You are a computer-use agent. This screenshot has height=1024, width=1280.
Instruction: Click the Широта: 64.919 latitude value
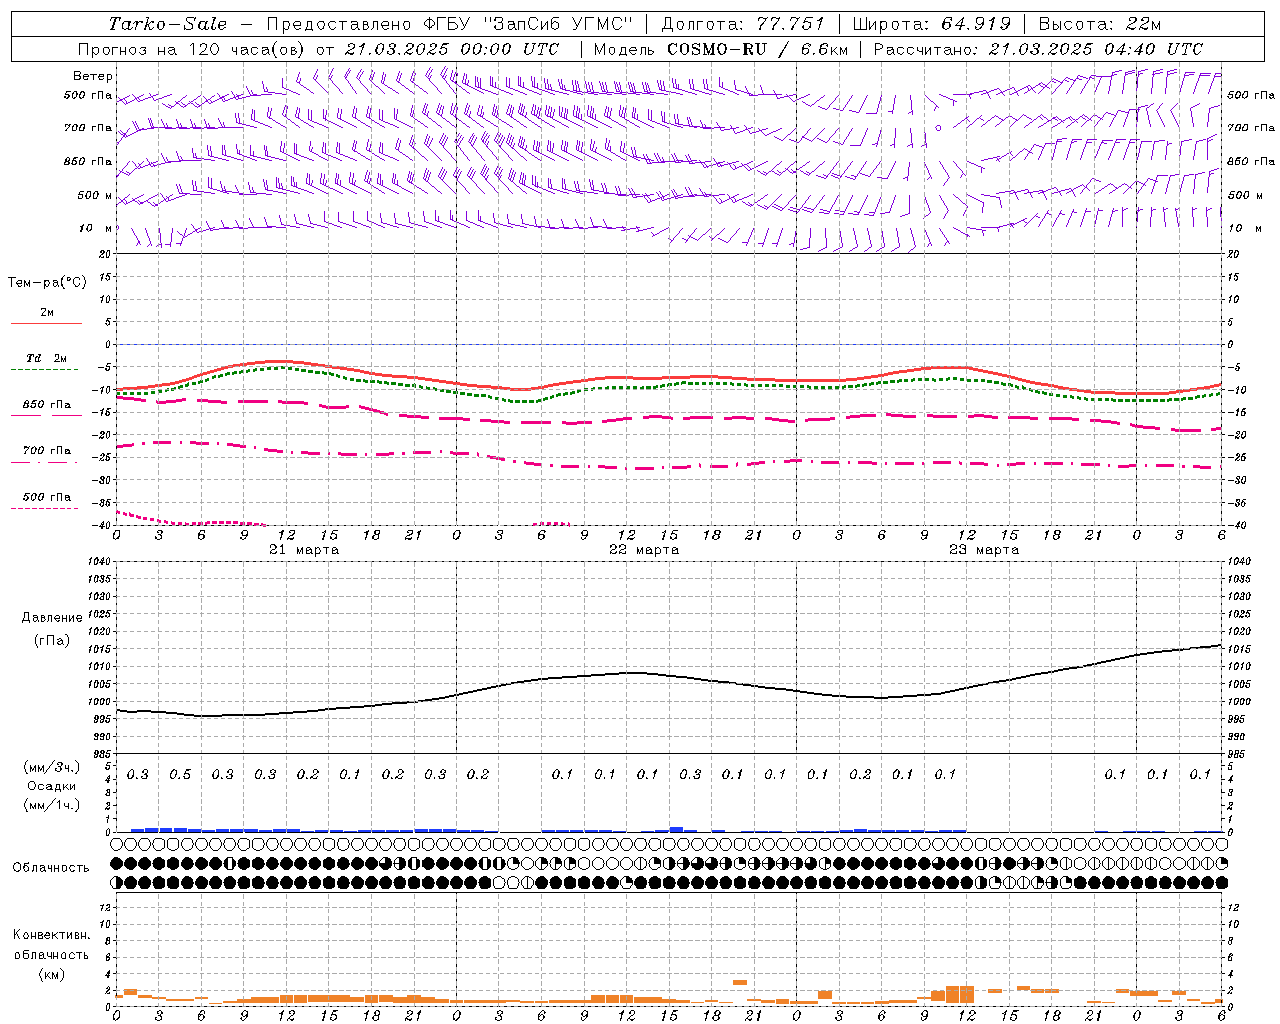point(932,24)
